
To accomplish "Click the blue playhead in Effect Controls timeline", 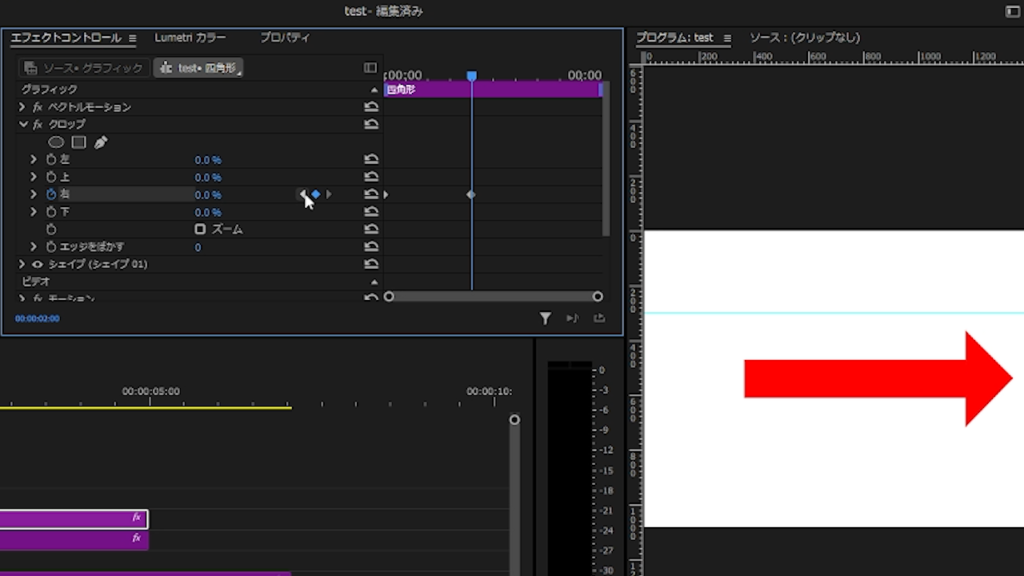I will click(x=472, y=76).
